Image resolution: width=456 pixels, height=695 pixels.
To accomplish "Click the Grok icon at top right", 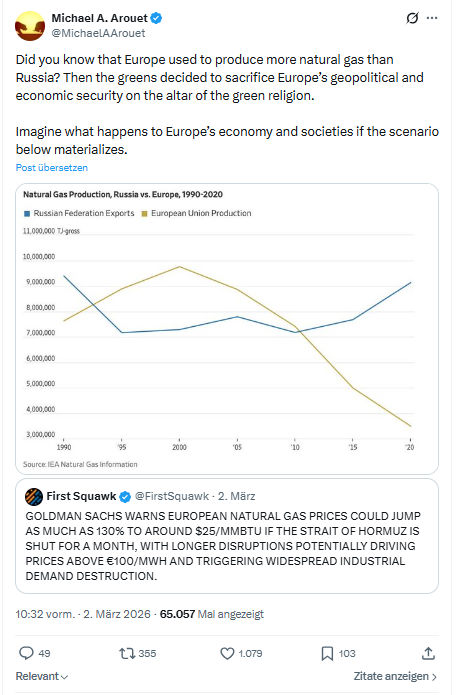I will tap(412, 18).
